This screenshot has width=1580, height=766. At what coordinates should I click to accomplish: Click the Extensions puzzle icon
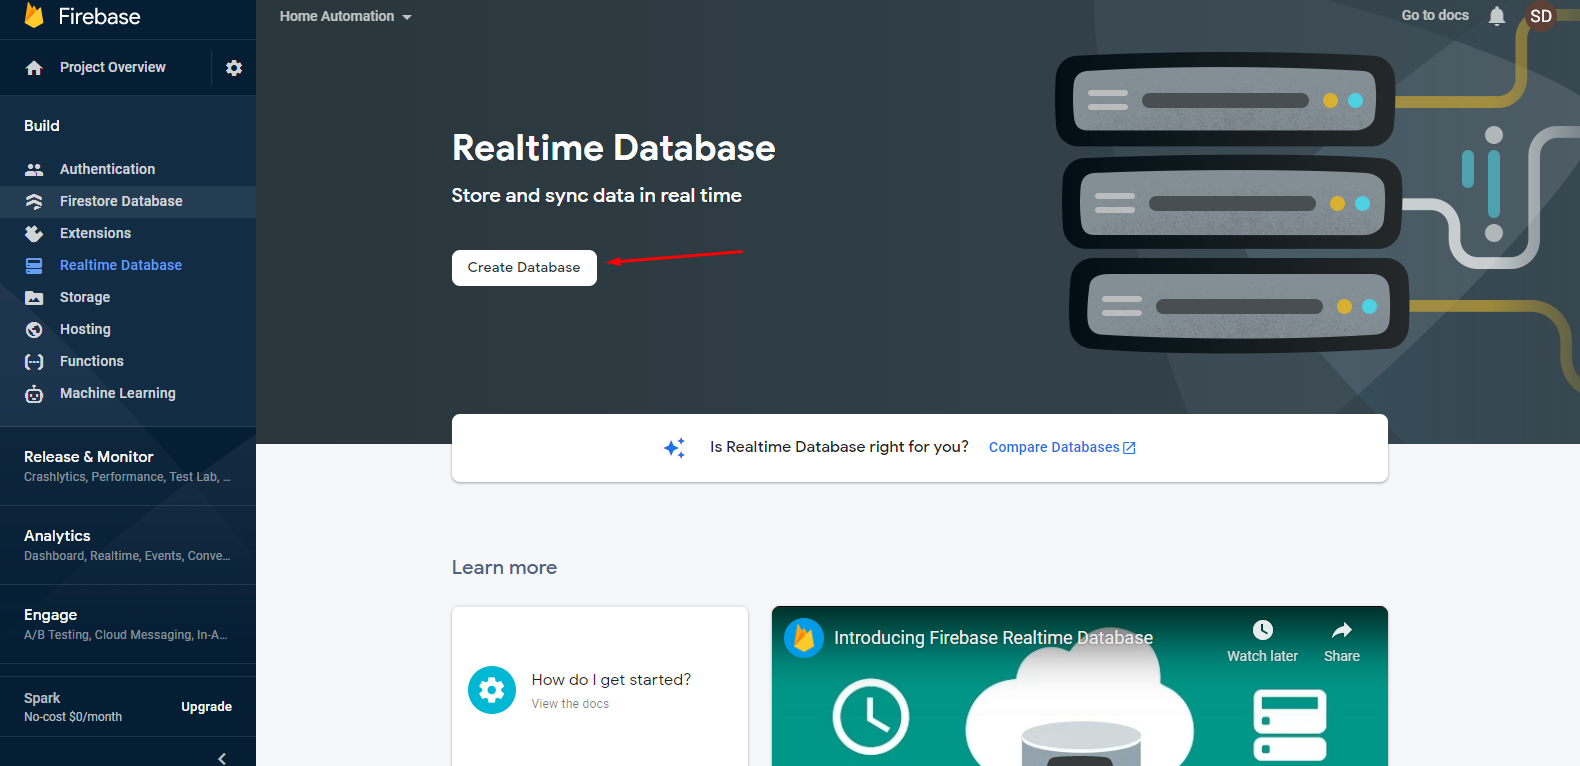click(34, 234)
